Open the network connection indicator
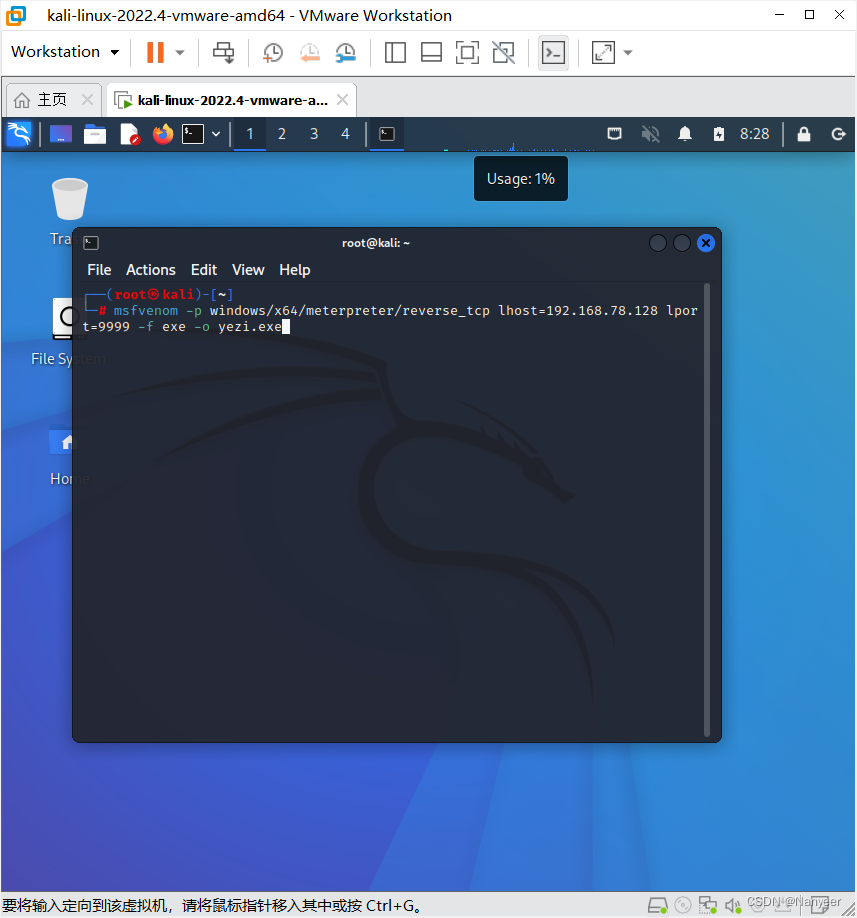 coord(615,134)
